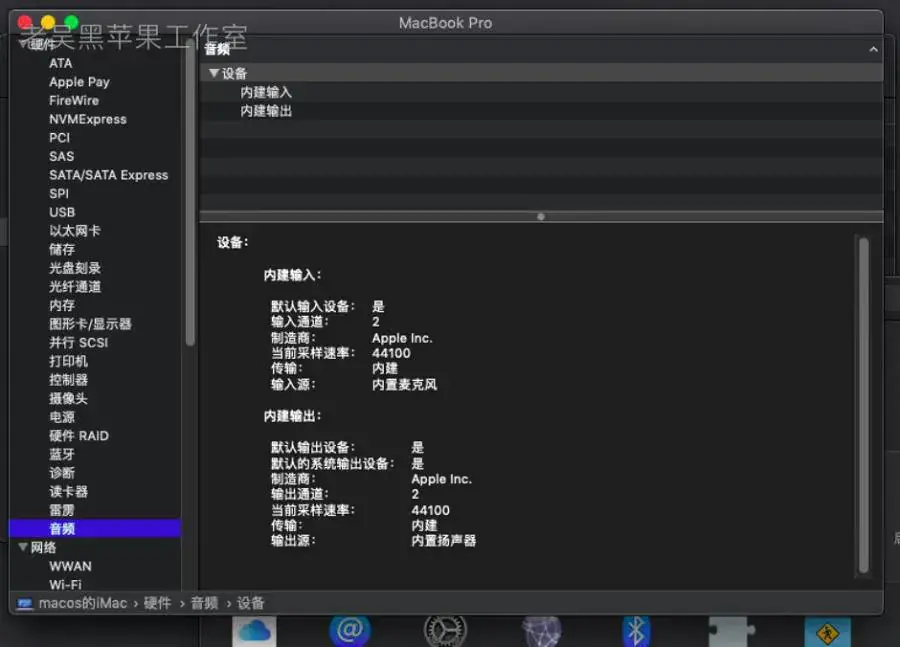Select 以太网卡 in the sidebar
This screenshot has width=900, height=647.
coord(75,231)
